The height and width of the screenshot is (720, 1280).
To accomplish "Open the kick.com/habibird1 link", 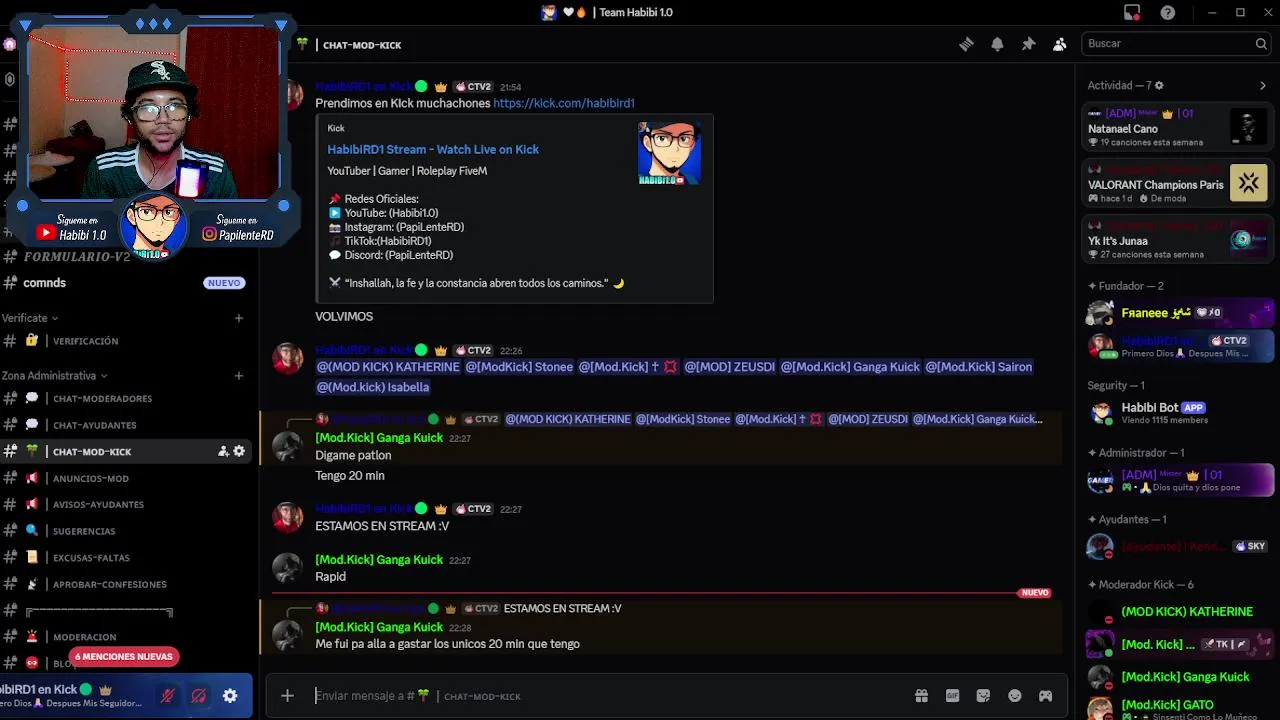I will click(564, 103).
